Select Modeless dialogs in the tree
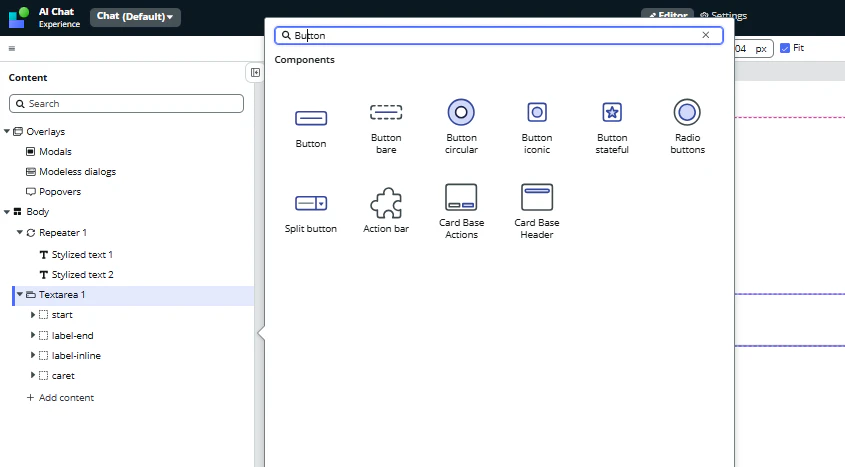The image size is (845, 467). point(78,171)
